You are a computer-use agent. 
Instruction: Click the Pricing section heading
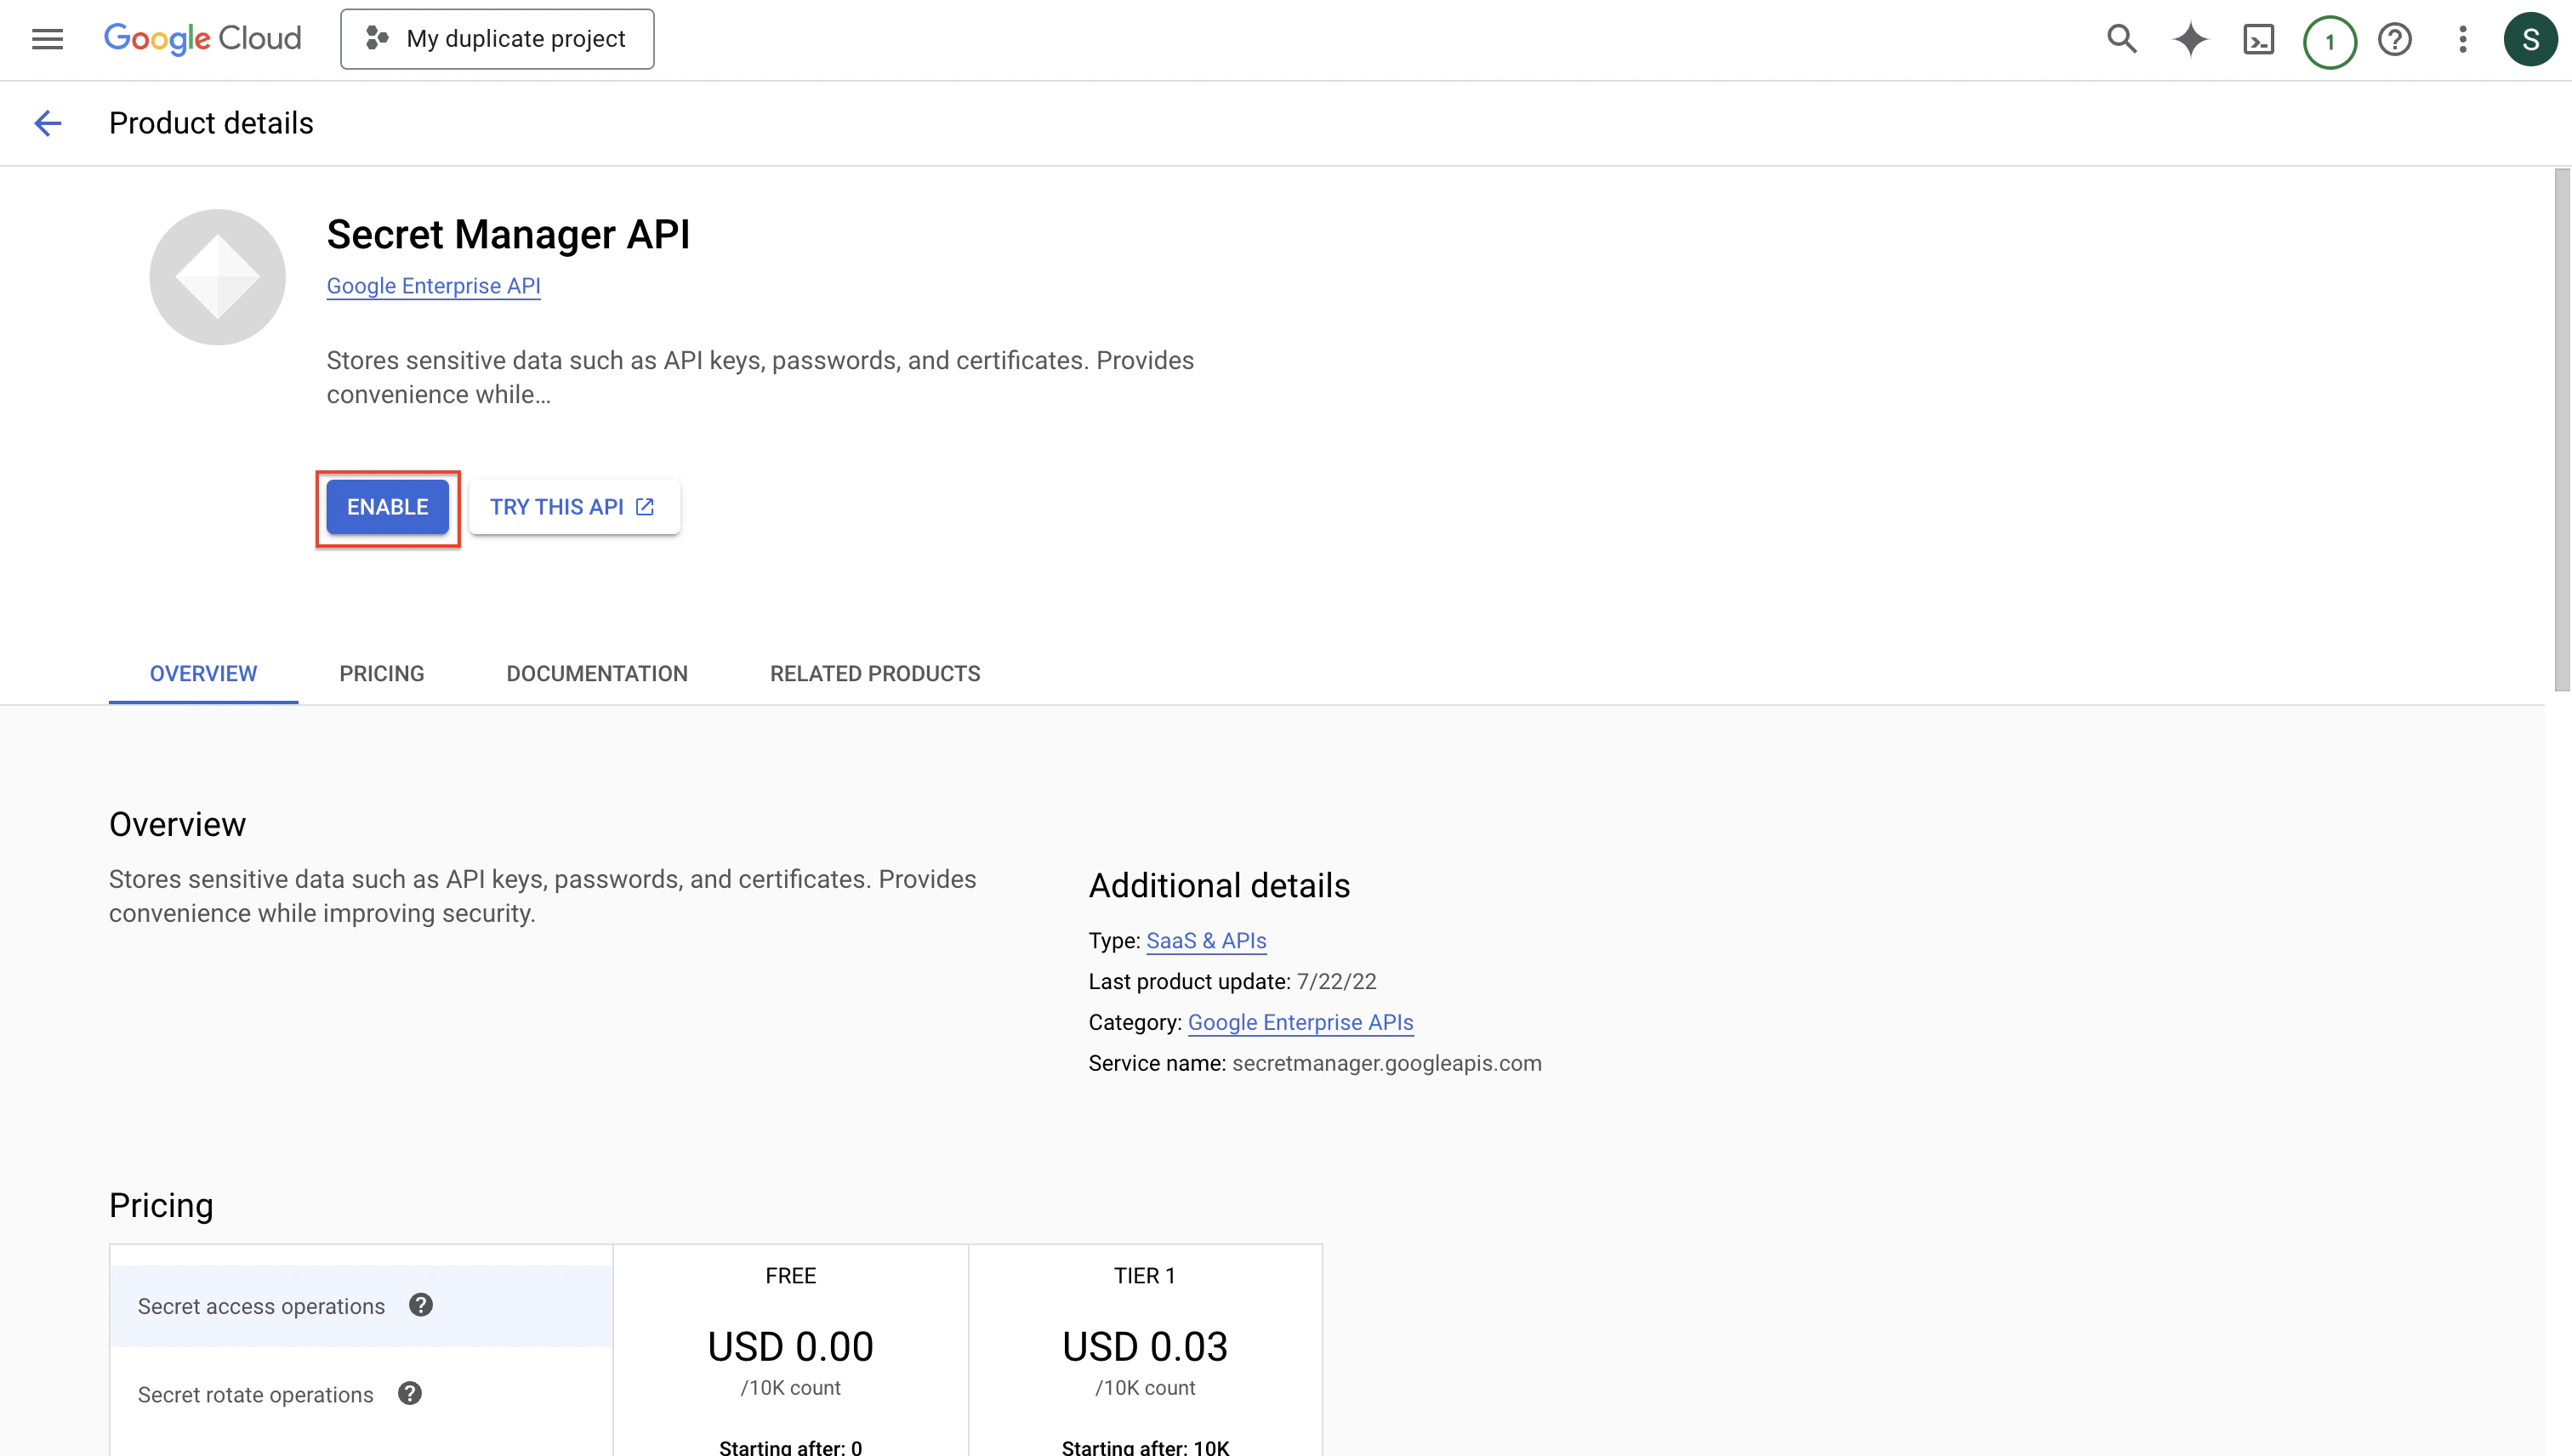[161, 1206]
